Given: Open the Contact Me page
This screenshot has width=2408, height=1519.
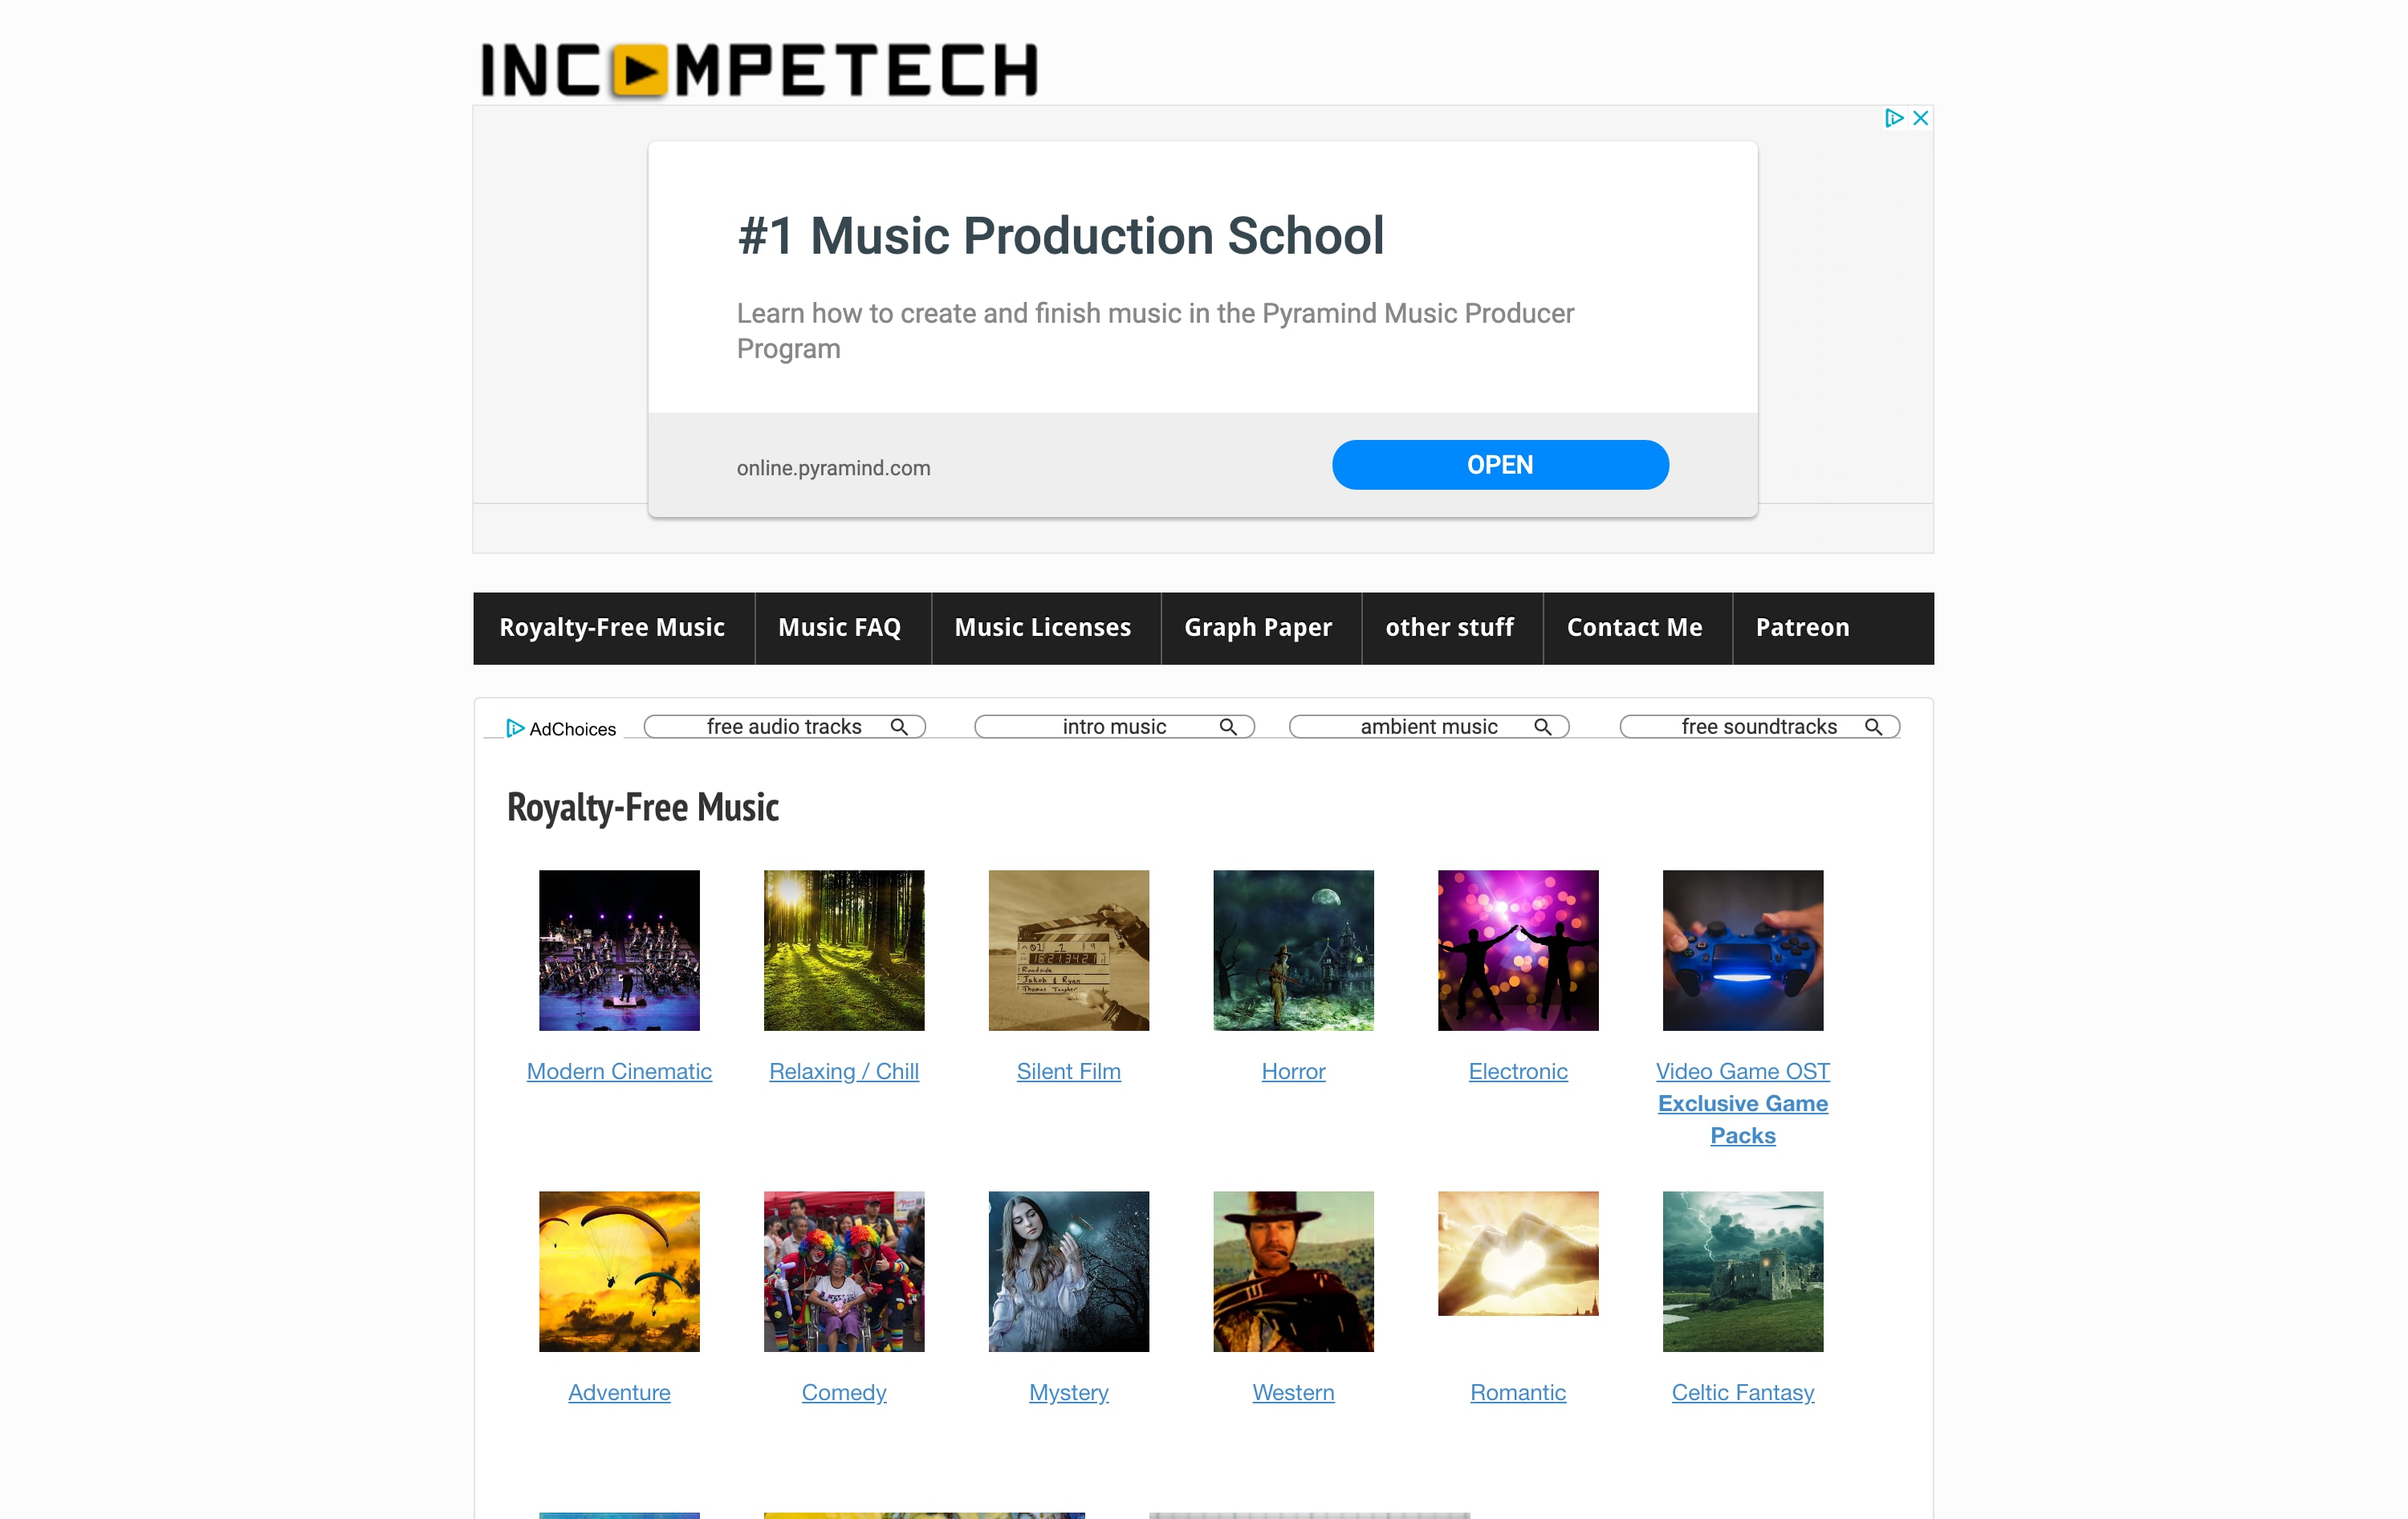Looking at the screenshot, I should (1635, 628).
